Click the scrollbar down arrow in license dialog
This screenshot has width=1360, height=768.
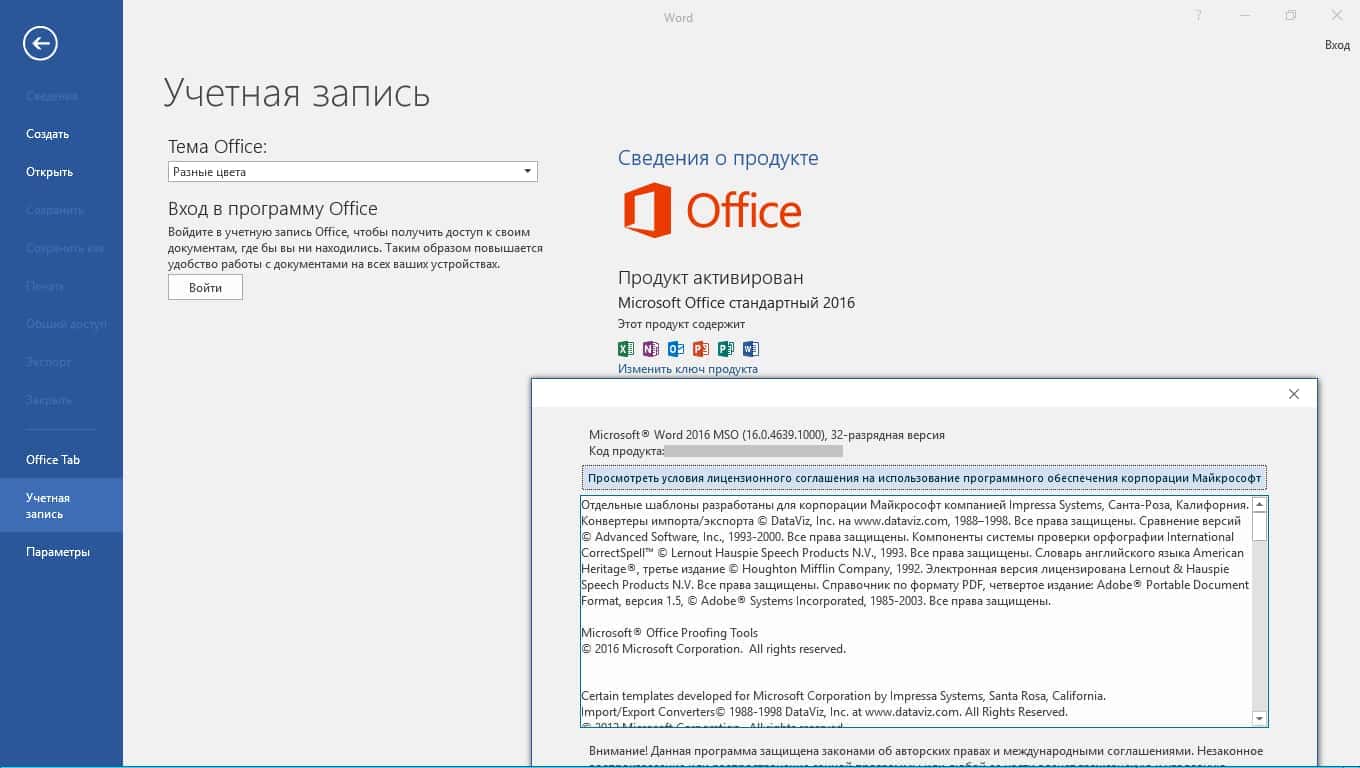pyautogui.click(x=1257, y=717)
